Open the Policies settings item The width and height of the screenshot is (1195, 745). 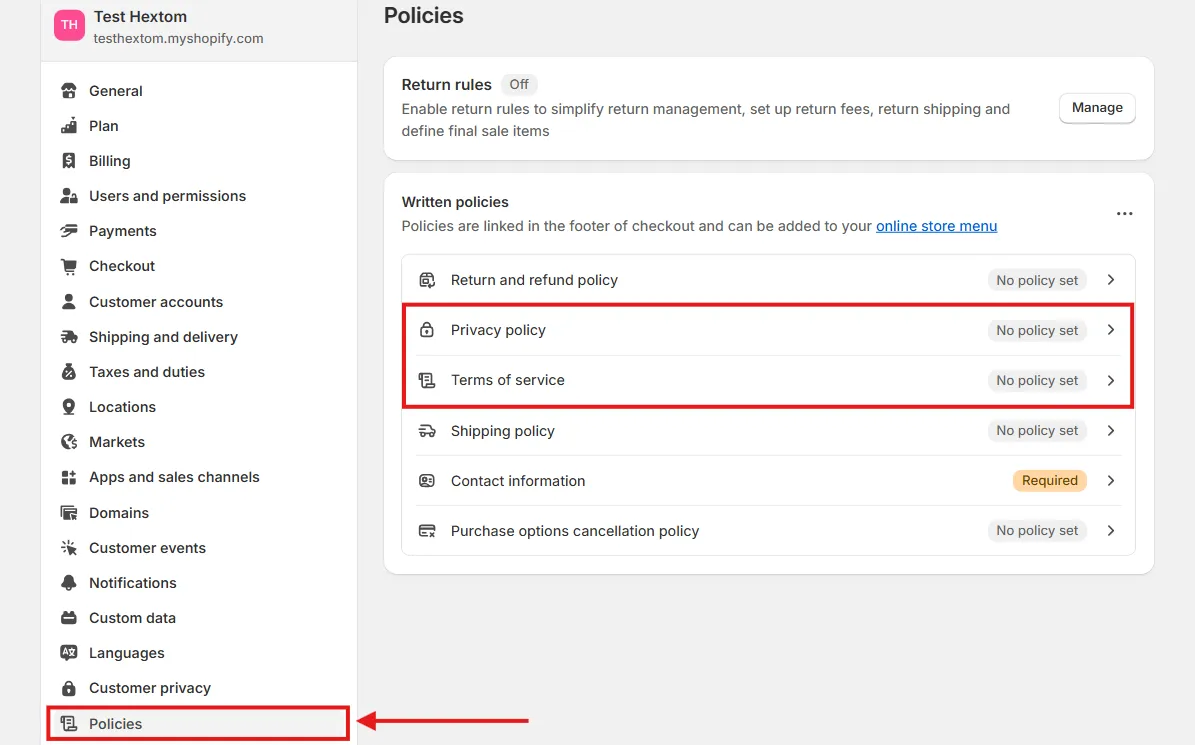point(198,724)
